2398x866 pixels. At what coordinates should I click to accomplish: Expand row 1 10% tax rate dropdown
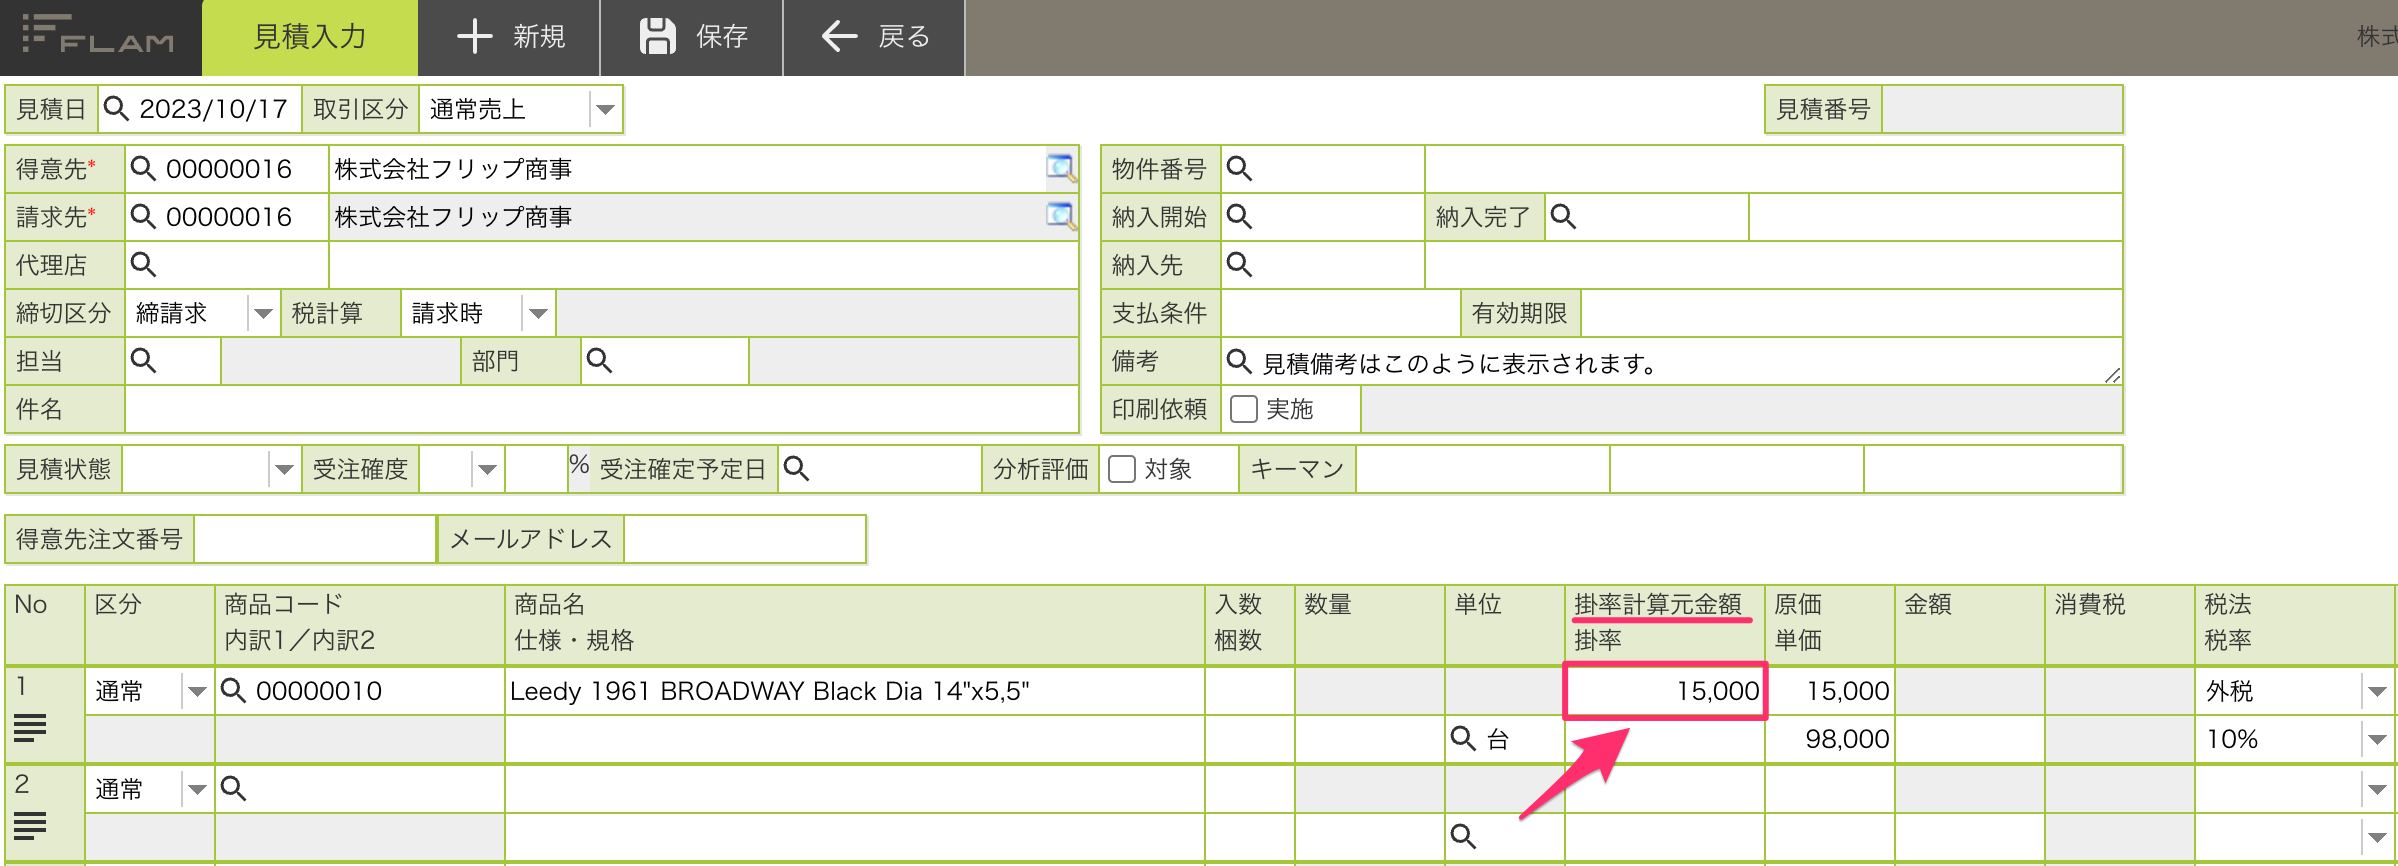click(2377, 740)
